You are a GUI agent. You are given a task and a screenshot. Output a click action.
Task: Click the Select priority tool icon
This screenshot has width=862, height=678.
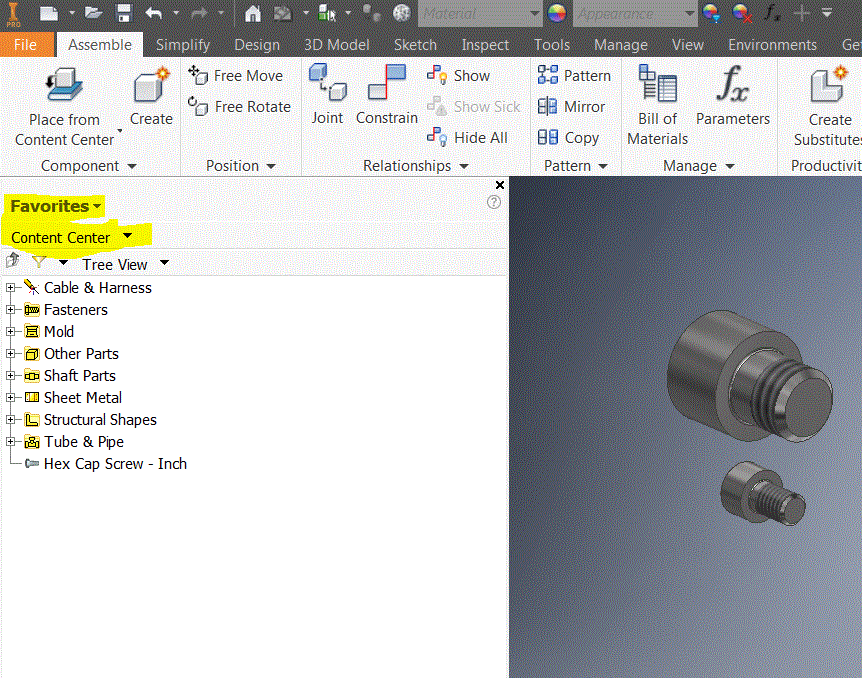coord(327,13)
